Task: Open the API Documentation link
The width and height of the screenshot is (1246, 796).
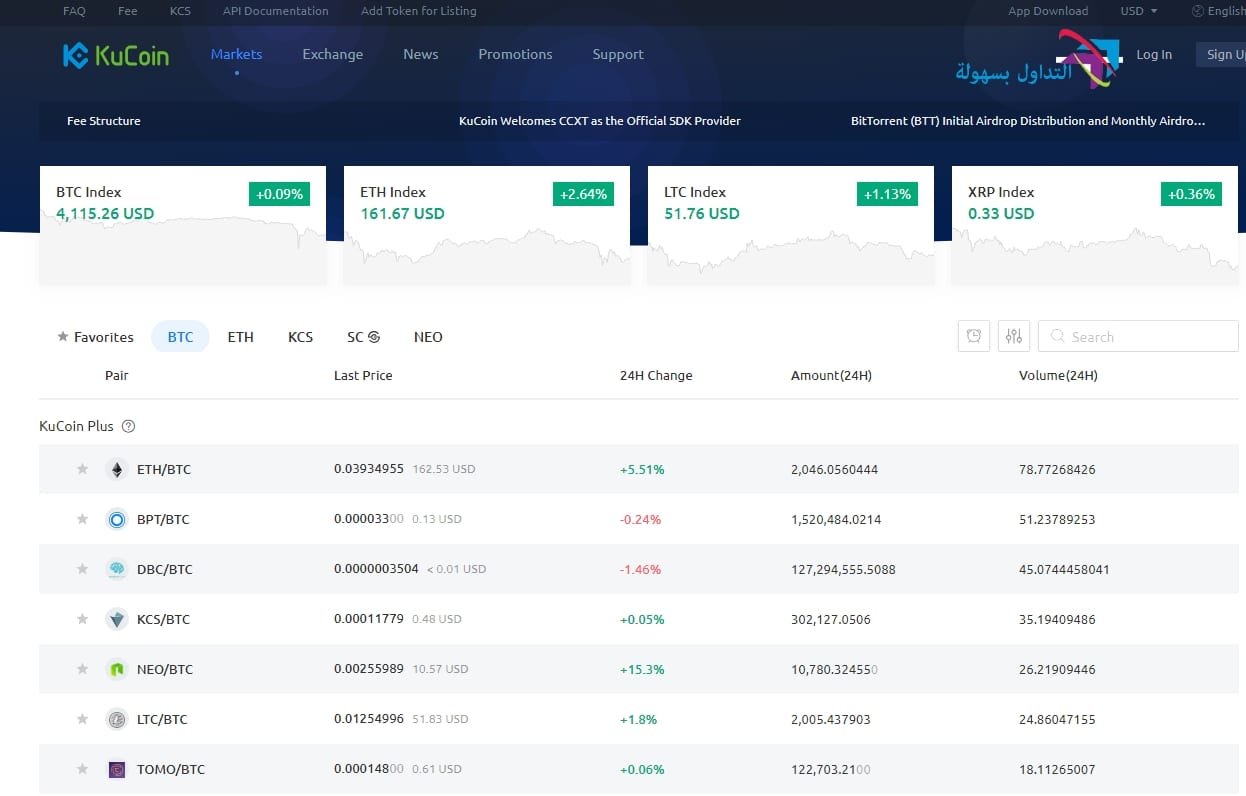Action: pos(275,11)
